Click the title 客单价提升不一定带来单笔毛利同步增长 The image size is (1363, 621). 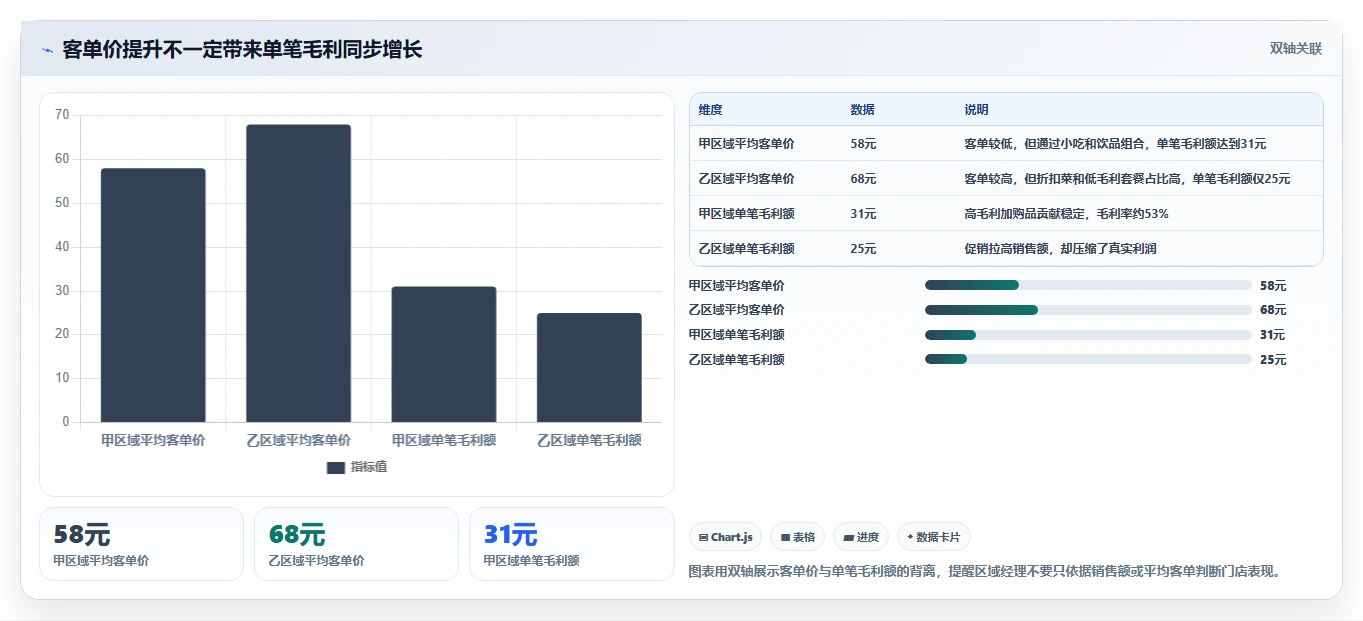[x=242, y=50]
